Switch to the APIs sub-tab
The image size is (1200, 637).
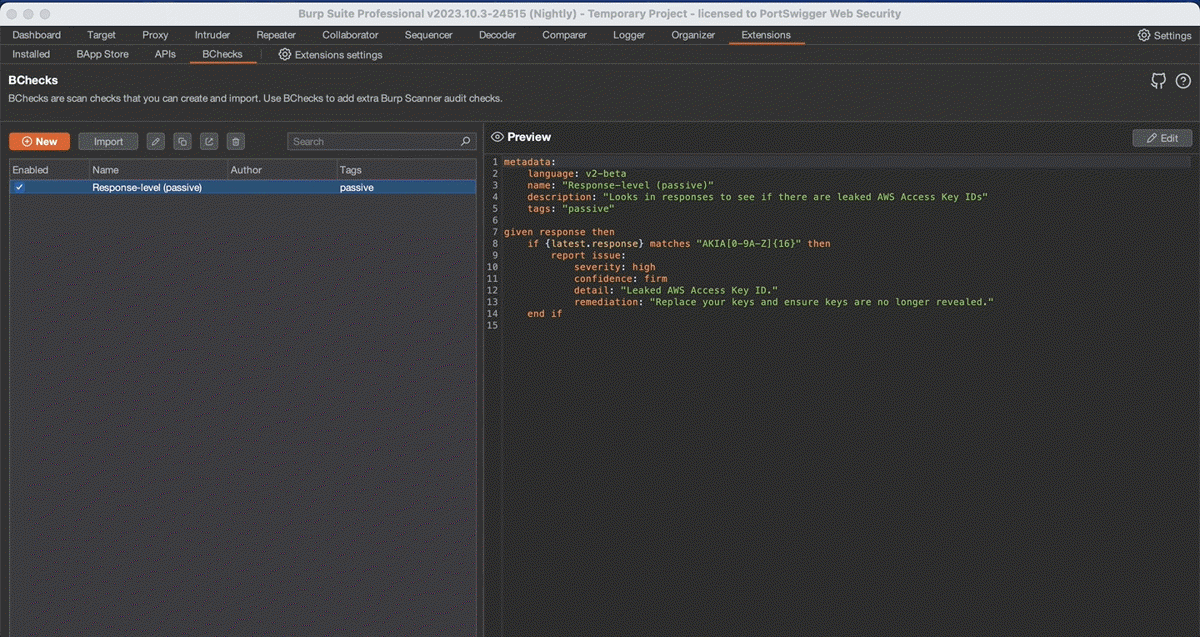165,55
